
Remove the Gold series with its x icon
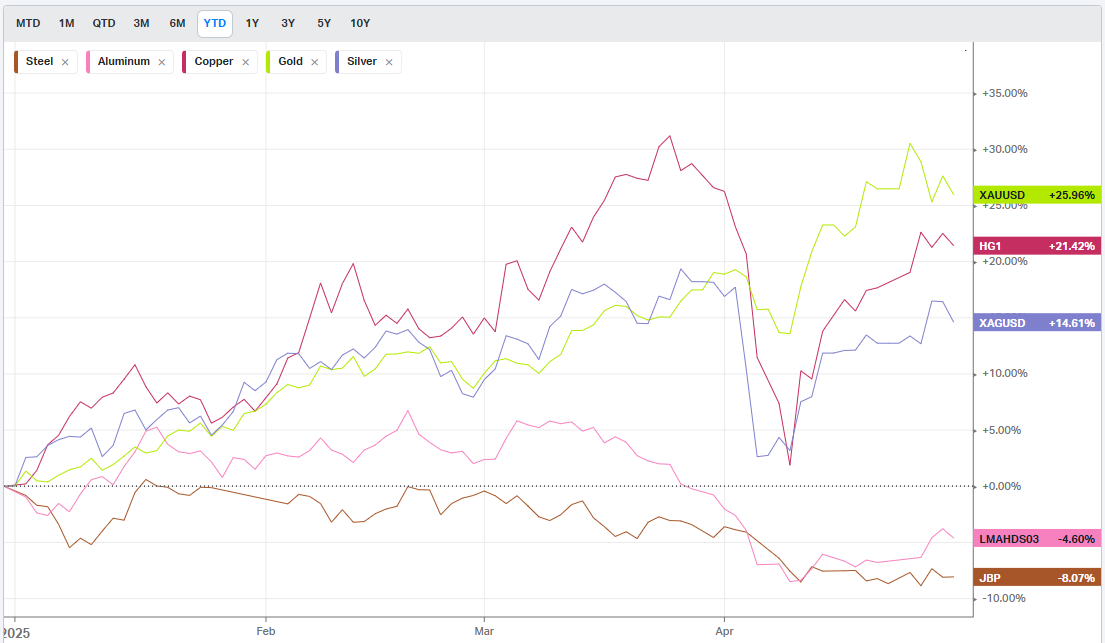point(314,62)
